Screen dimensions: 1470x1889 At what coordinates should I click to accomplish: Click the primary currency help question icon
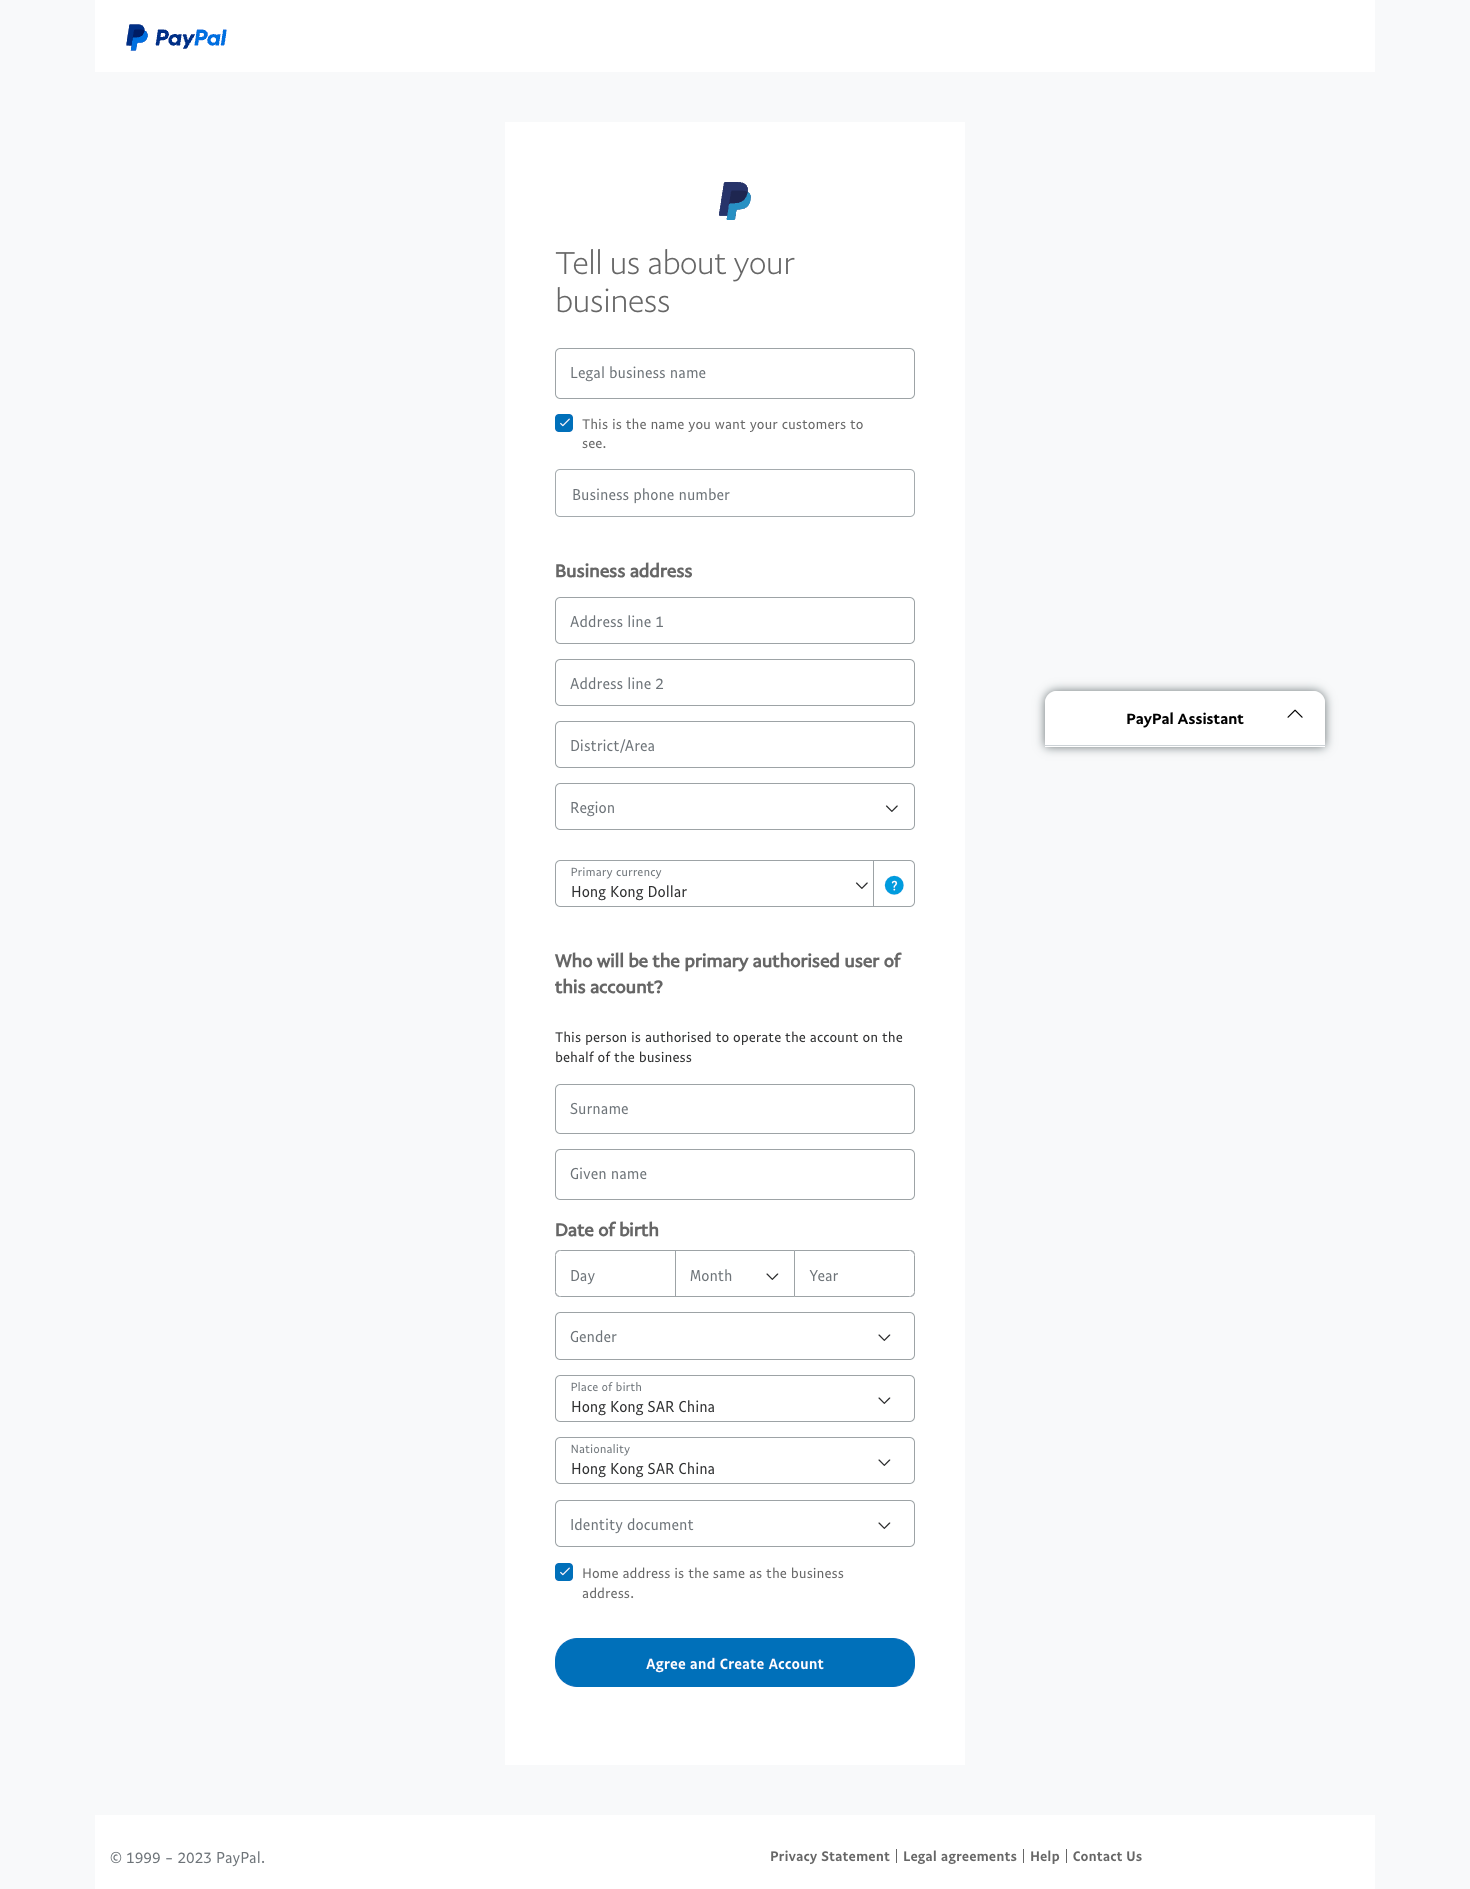pyautogui.click(x=894, y=885)
